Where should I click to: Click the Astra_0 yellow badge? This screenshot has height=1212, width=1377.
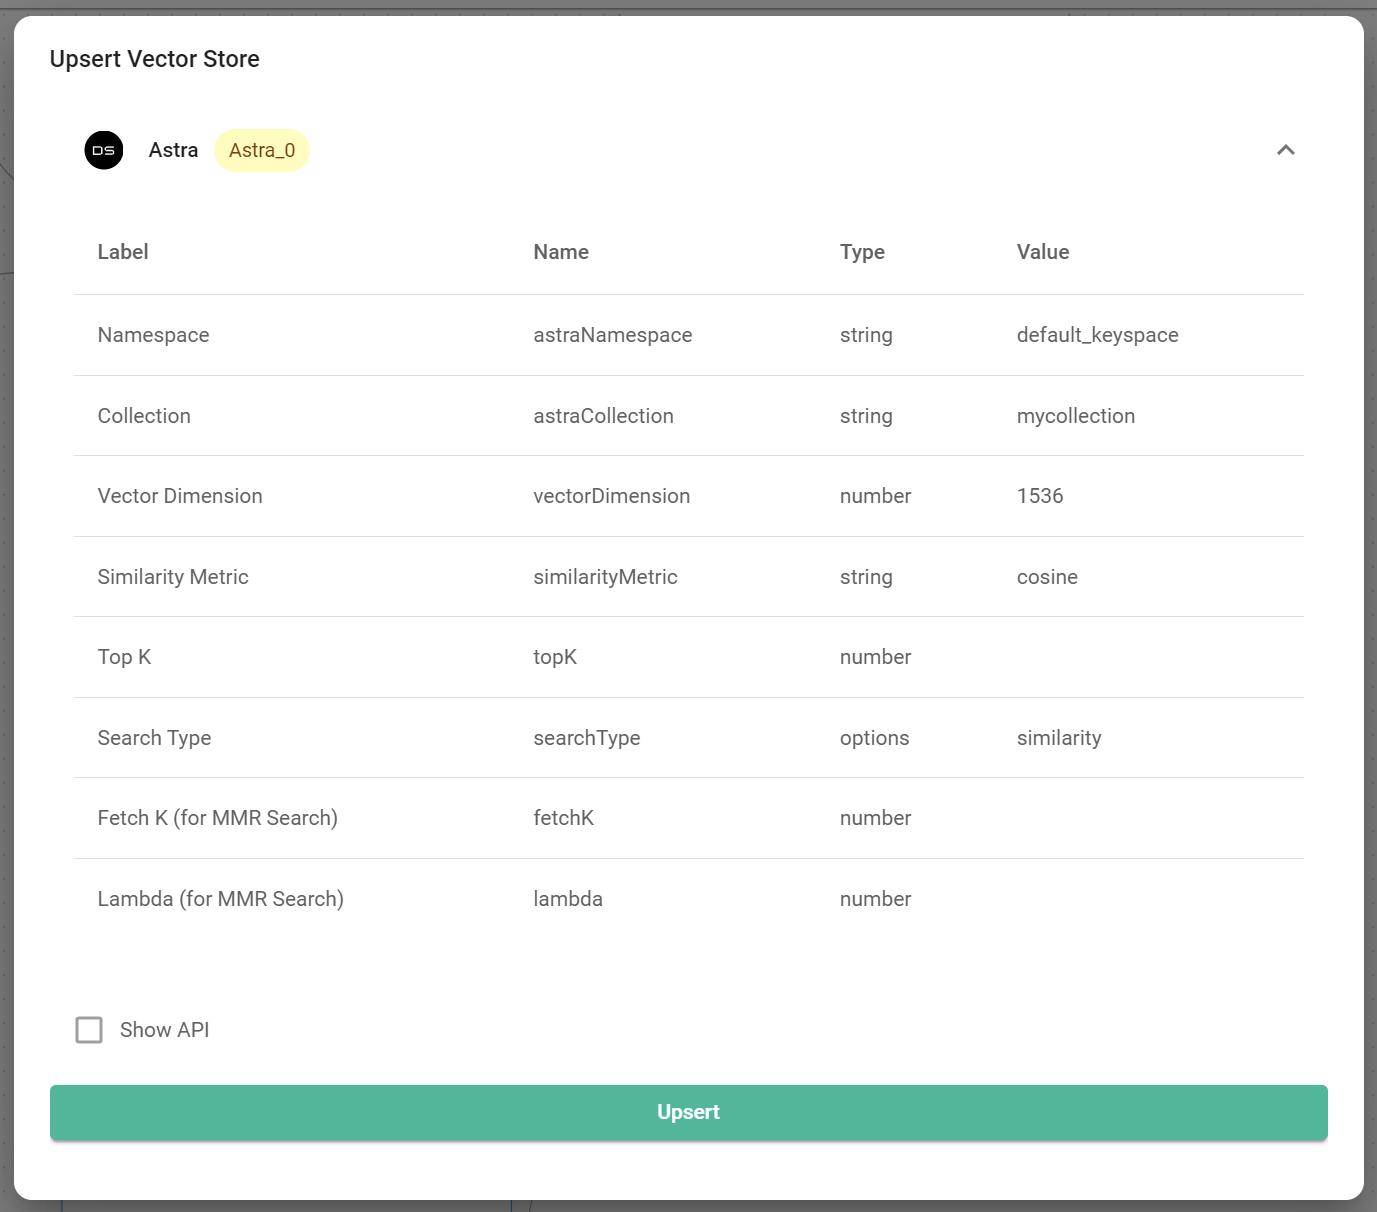pyautogui.click(x=262, y=151)
